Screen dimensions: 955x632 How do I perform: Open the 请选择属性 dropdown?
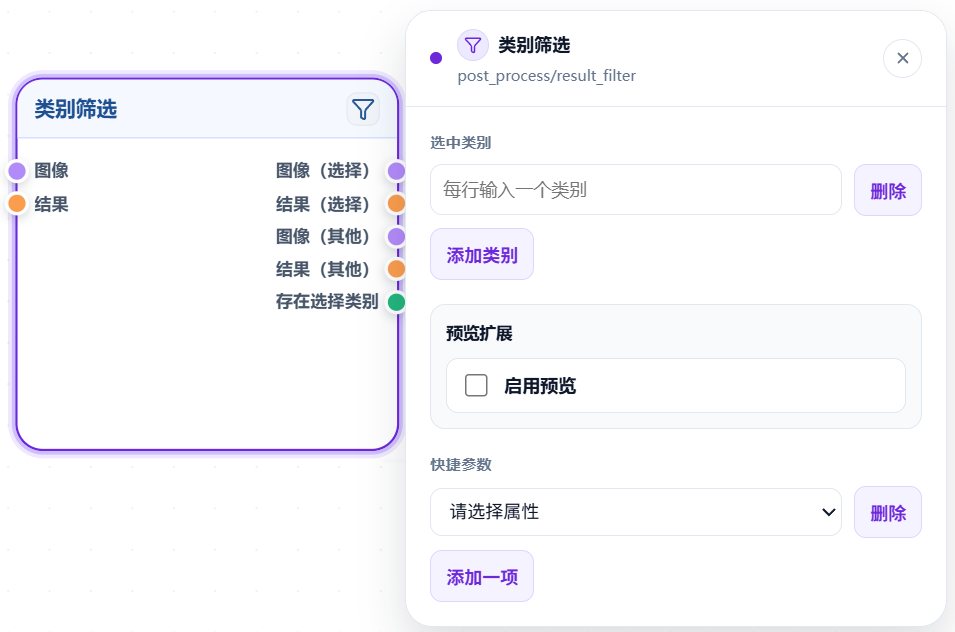pyautogui.click(x=636, y=512)
